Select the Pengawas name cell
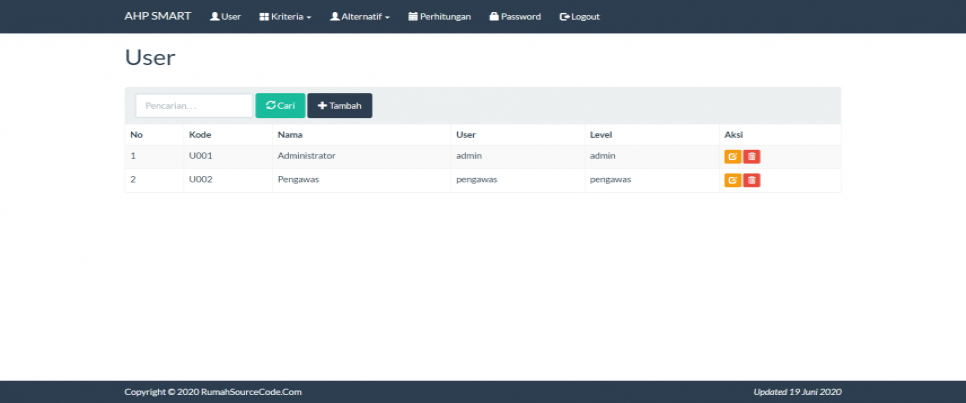The width and height of the screenshot is (966, 403). (362, 180)
